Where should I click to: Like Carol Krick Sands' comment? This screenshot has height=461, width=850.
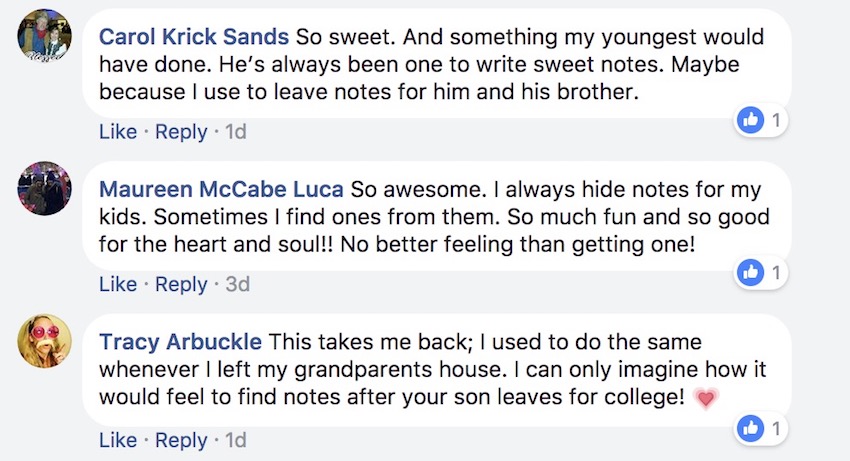point(118,132)
